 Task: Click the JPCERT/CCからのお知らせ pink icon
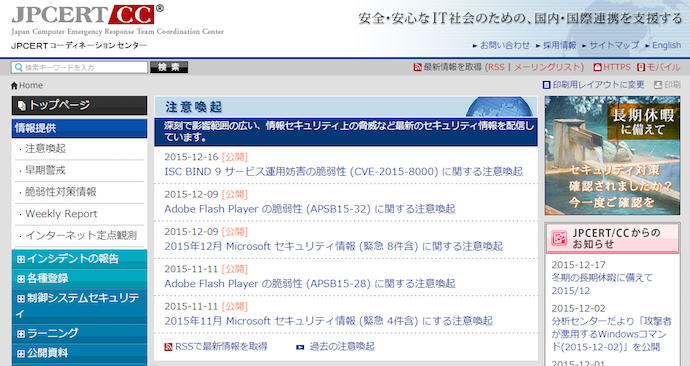click(559, 238)
